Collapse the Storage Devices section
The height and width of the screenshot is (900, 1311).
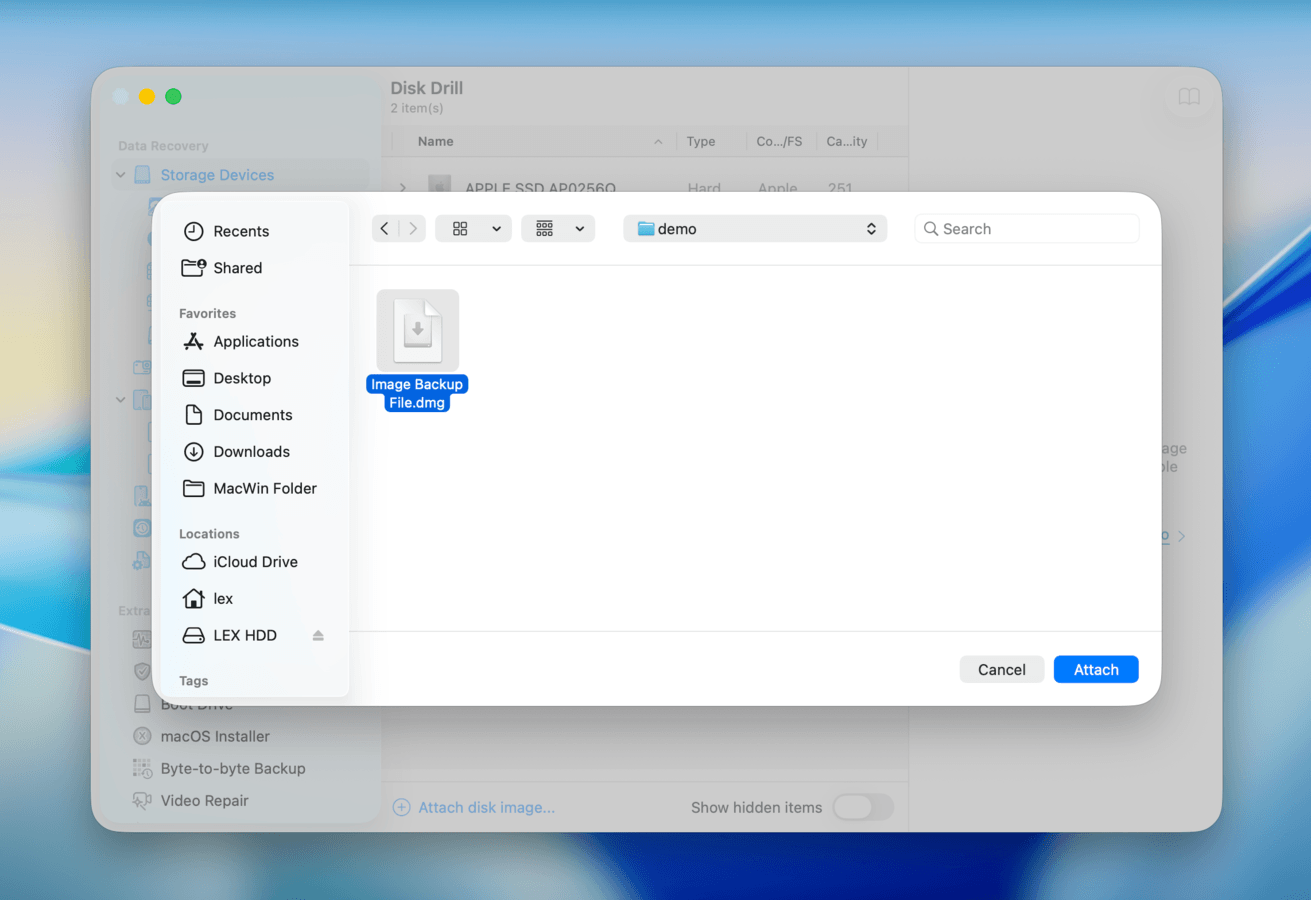(x=119, y=174)
